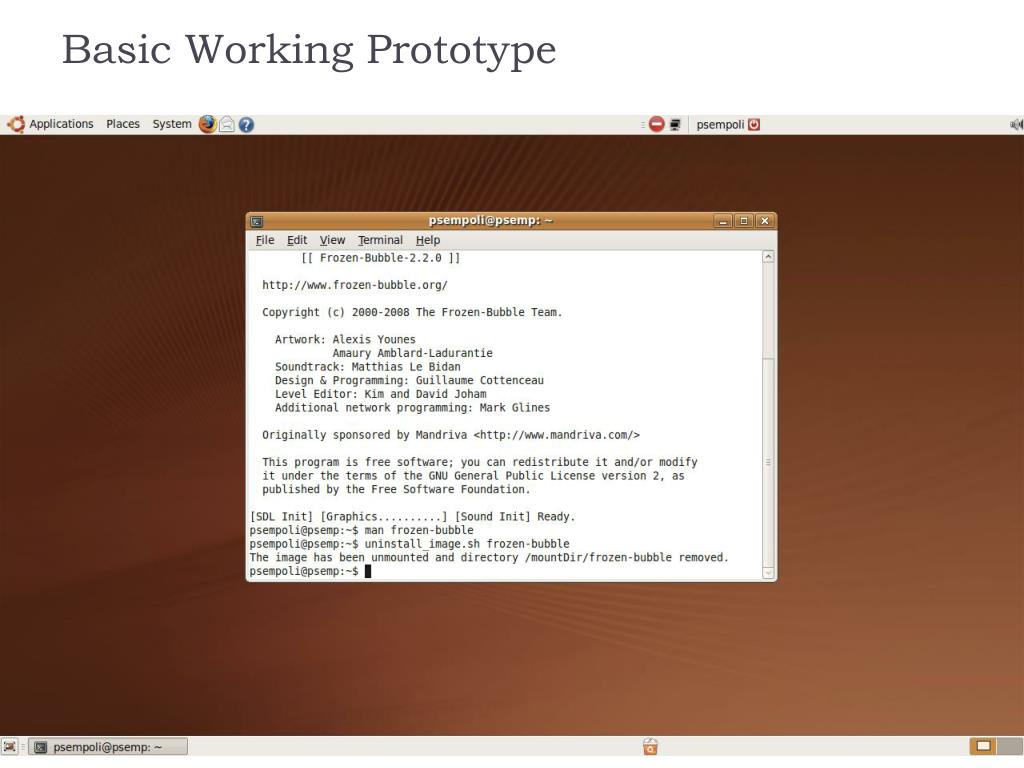The width and height of the screenshot is (1024, 768).
Task: Select the first workspace in the workspace switcher
Action: (984, 746)
